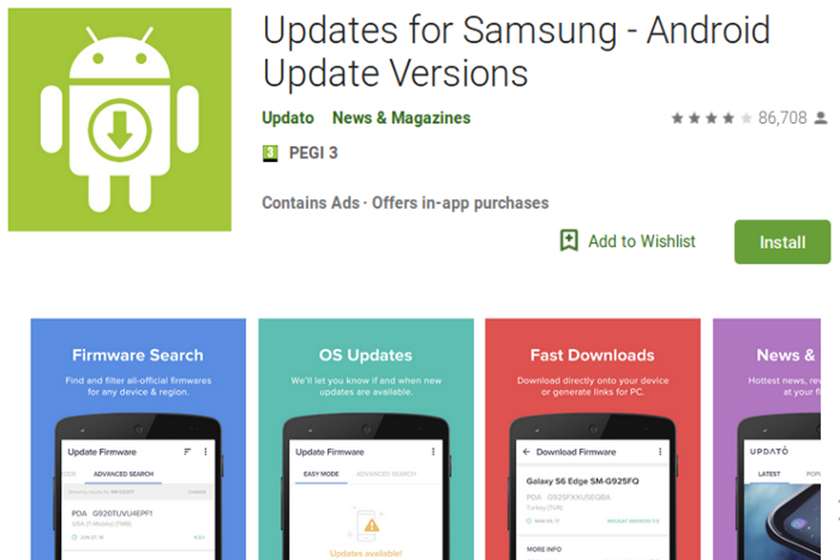Open the Fast Downloads red screenshot
The height and width of the screenshot is (560, 840).
click(x=592, y=439)
